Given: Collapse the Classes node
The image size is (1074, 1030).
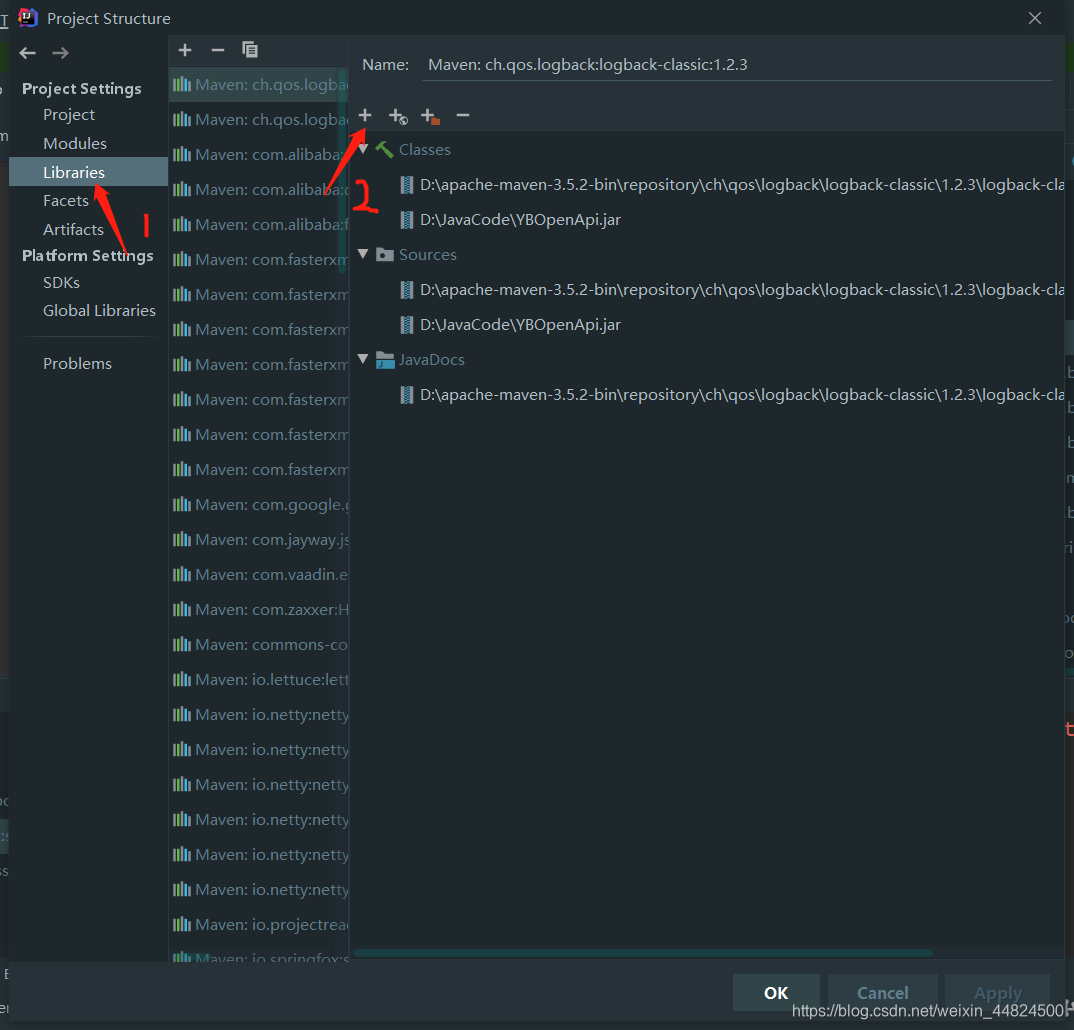Looking at the screenshot, I should tap(364, 149).
